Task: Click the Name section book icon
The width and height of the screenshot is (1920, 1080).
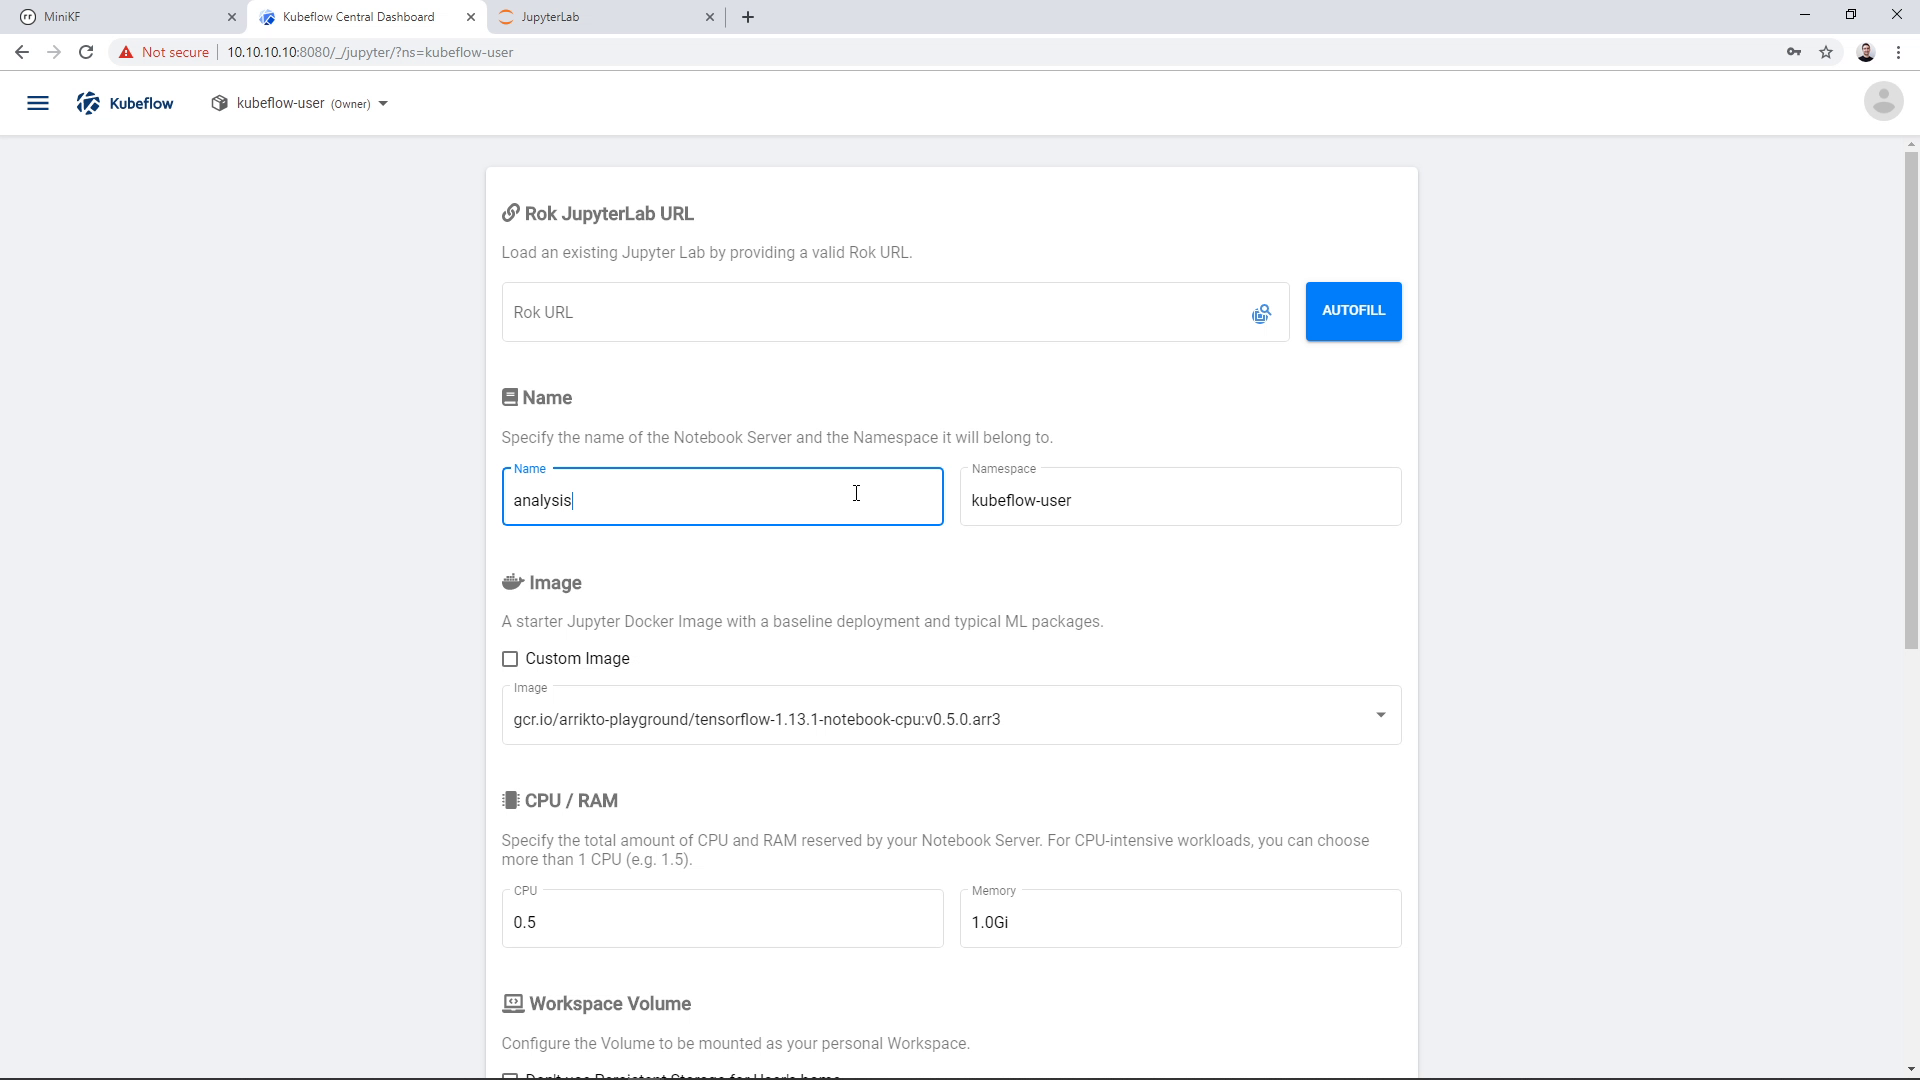Action: [x=510, y=397]
